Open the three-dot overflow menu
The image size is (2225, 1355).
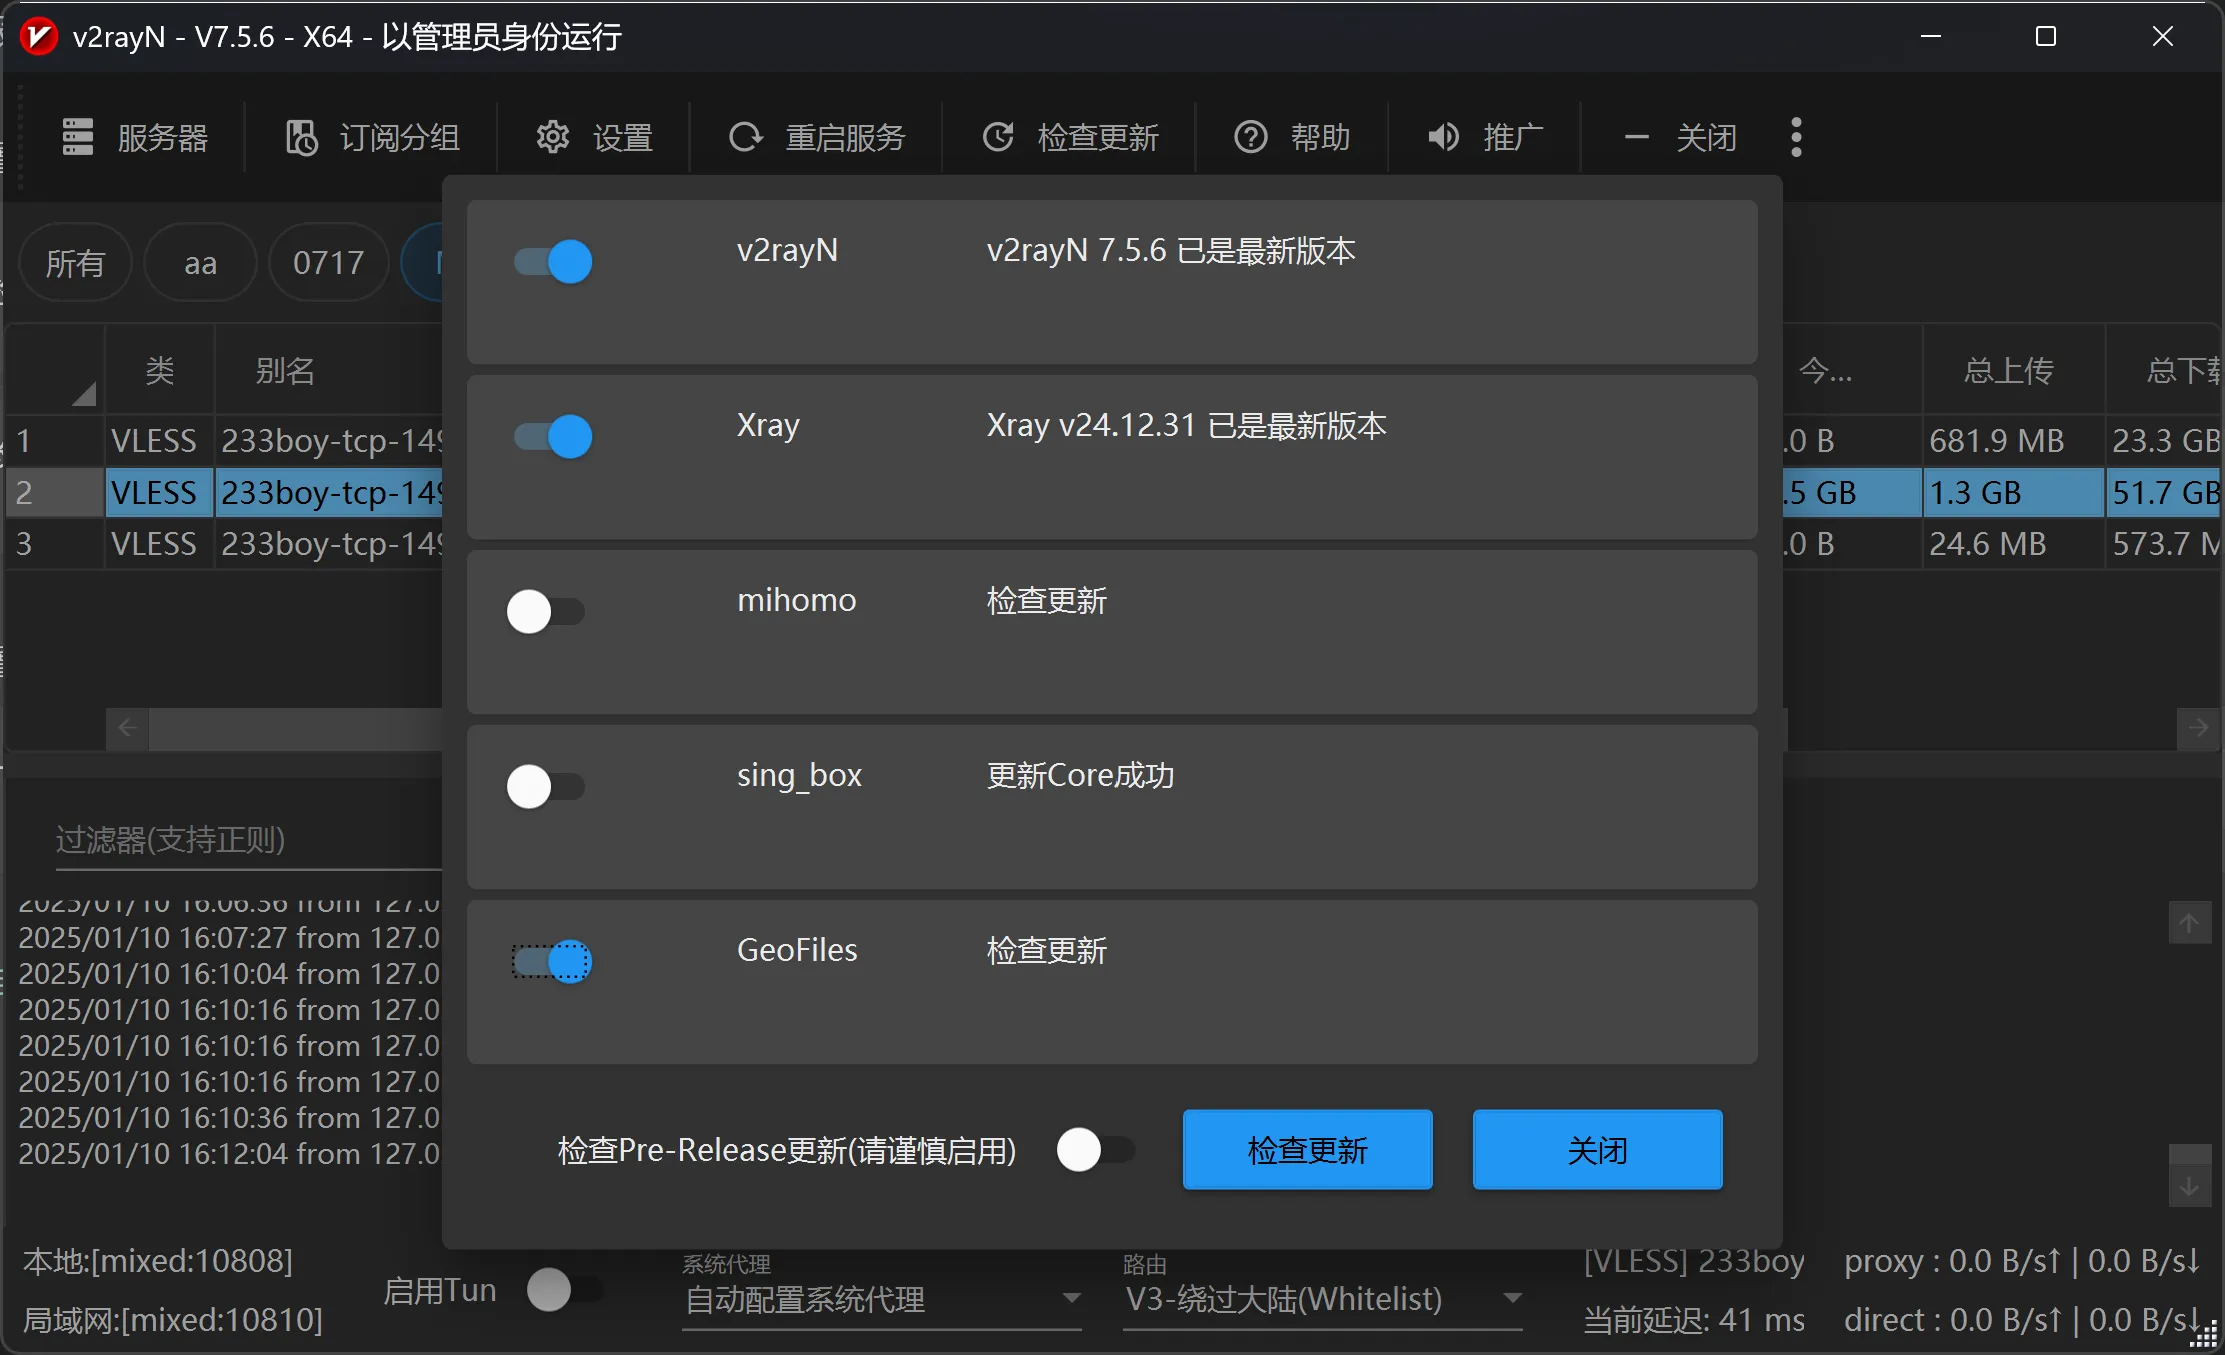(x=1797, y=137)
